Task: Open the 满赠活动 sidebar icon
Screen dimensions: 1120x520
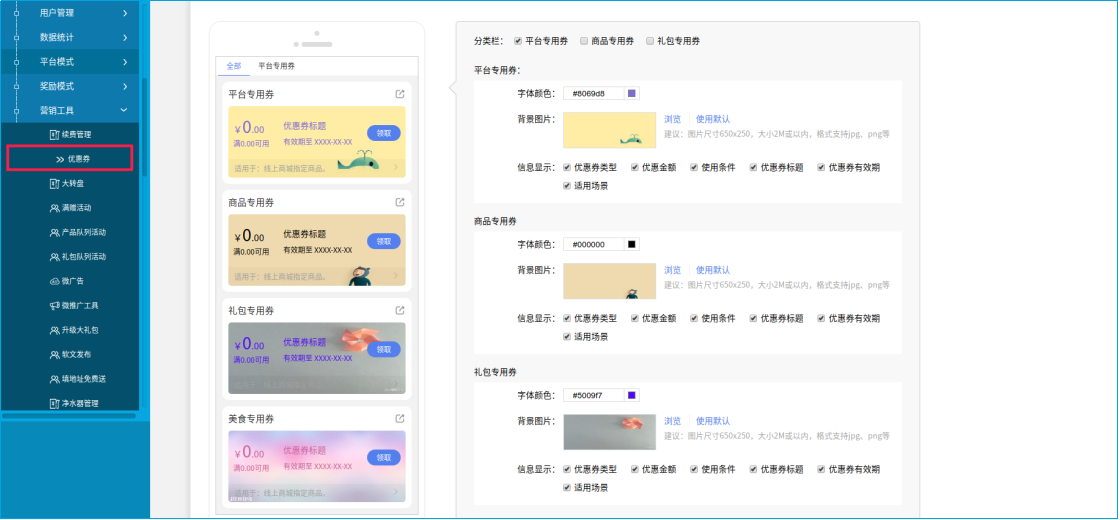Action: point(54,208)
